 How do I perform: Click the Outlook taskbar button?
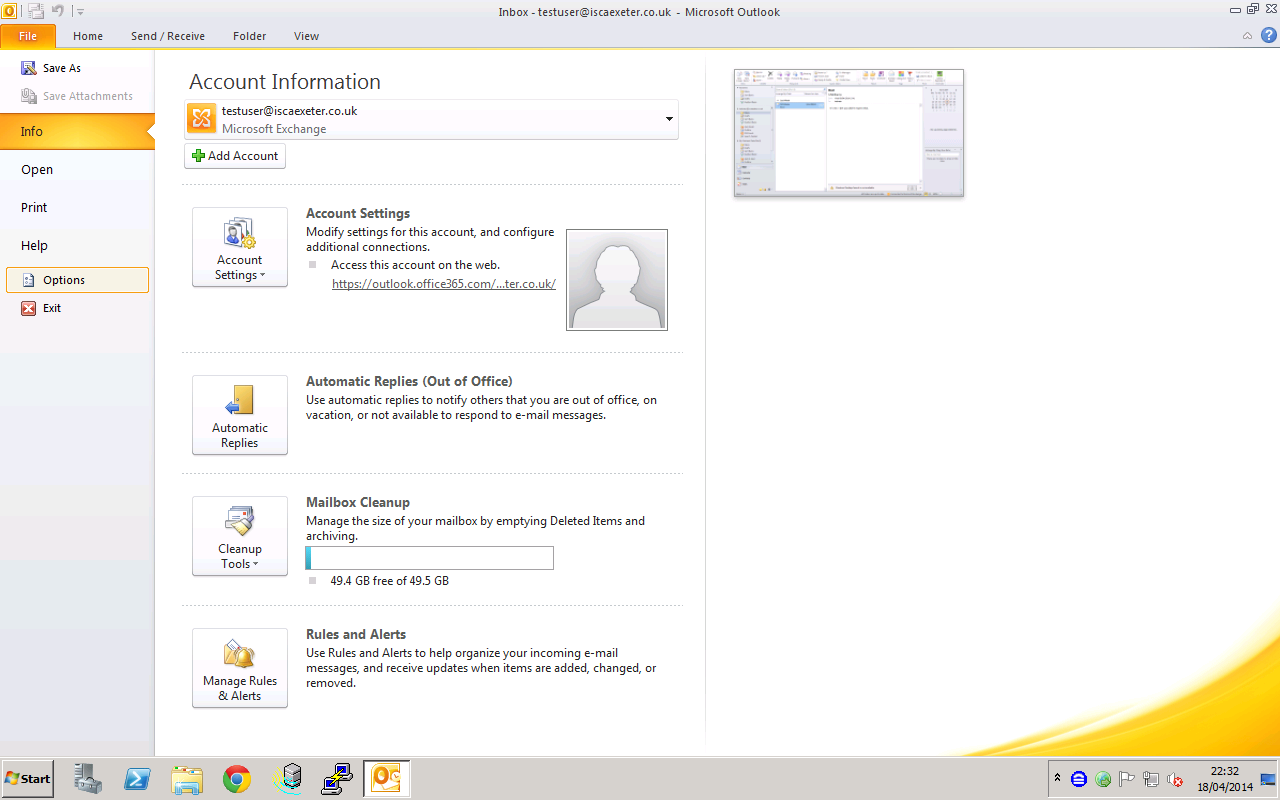pos(387,778)
